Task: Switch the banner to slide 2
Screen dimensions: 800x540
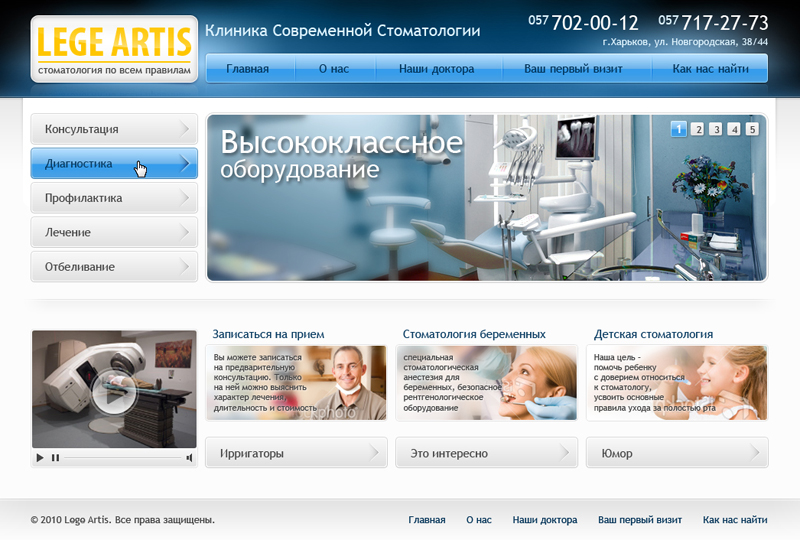Action: [x=697, y=129]
